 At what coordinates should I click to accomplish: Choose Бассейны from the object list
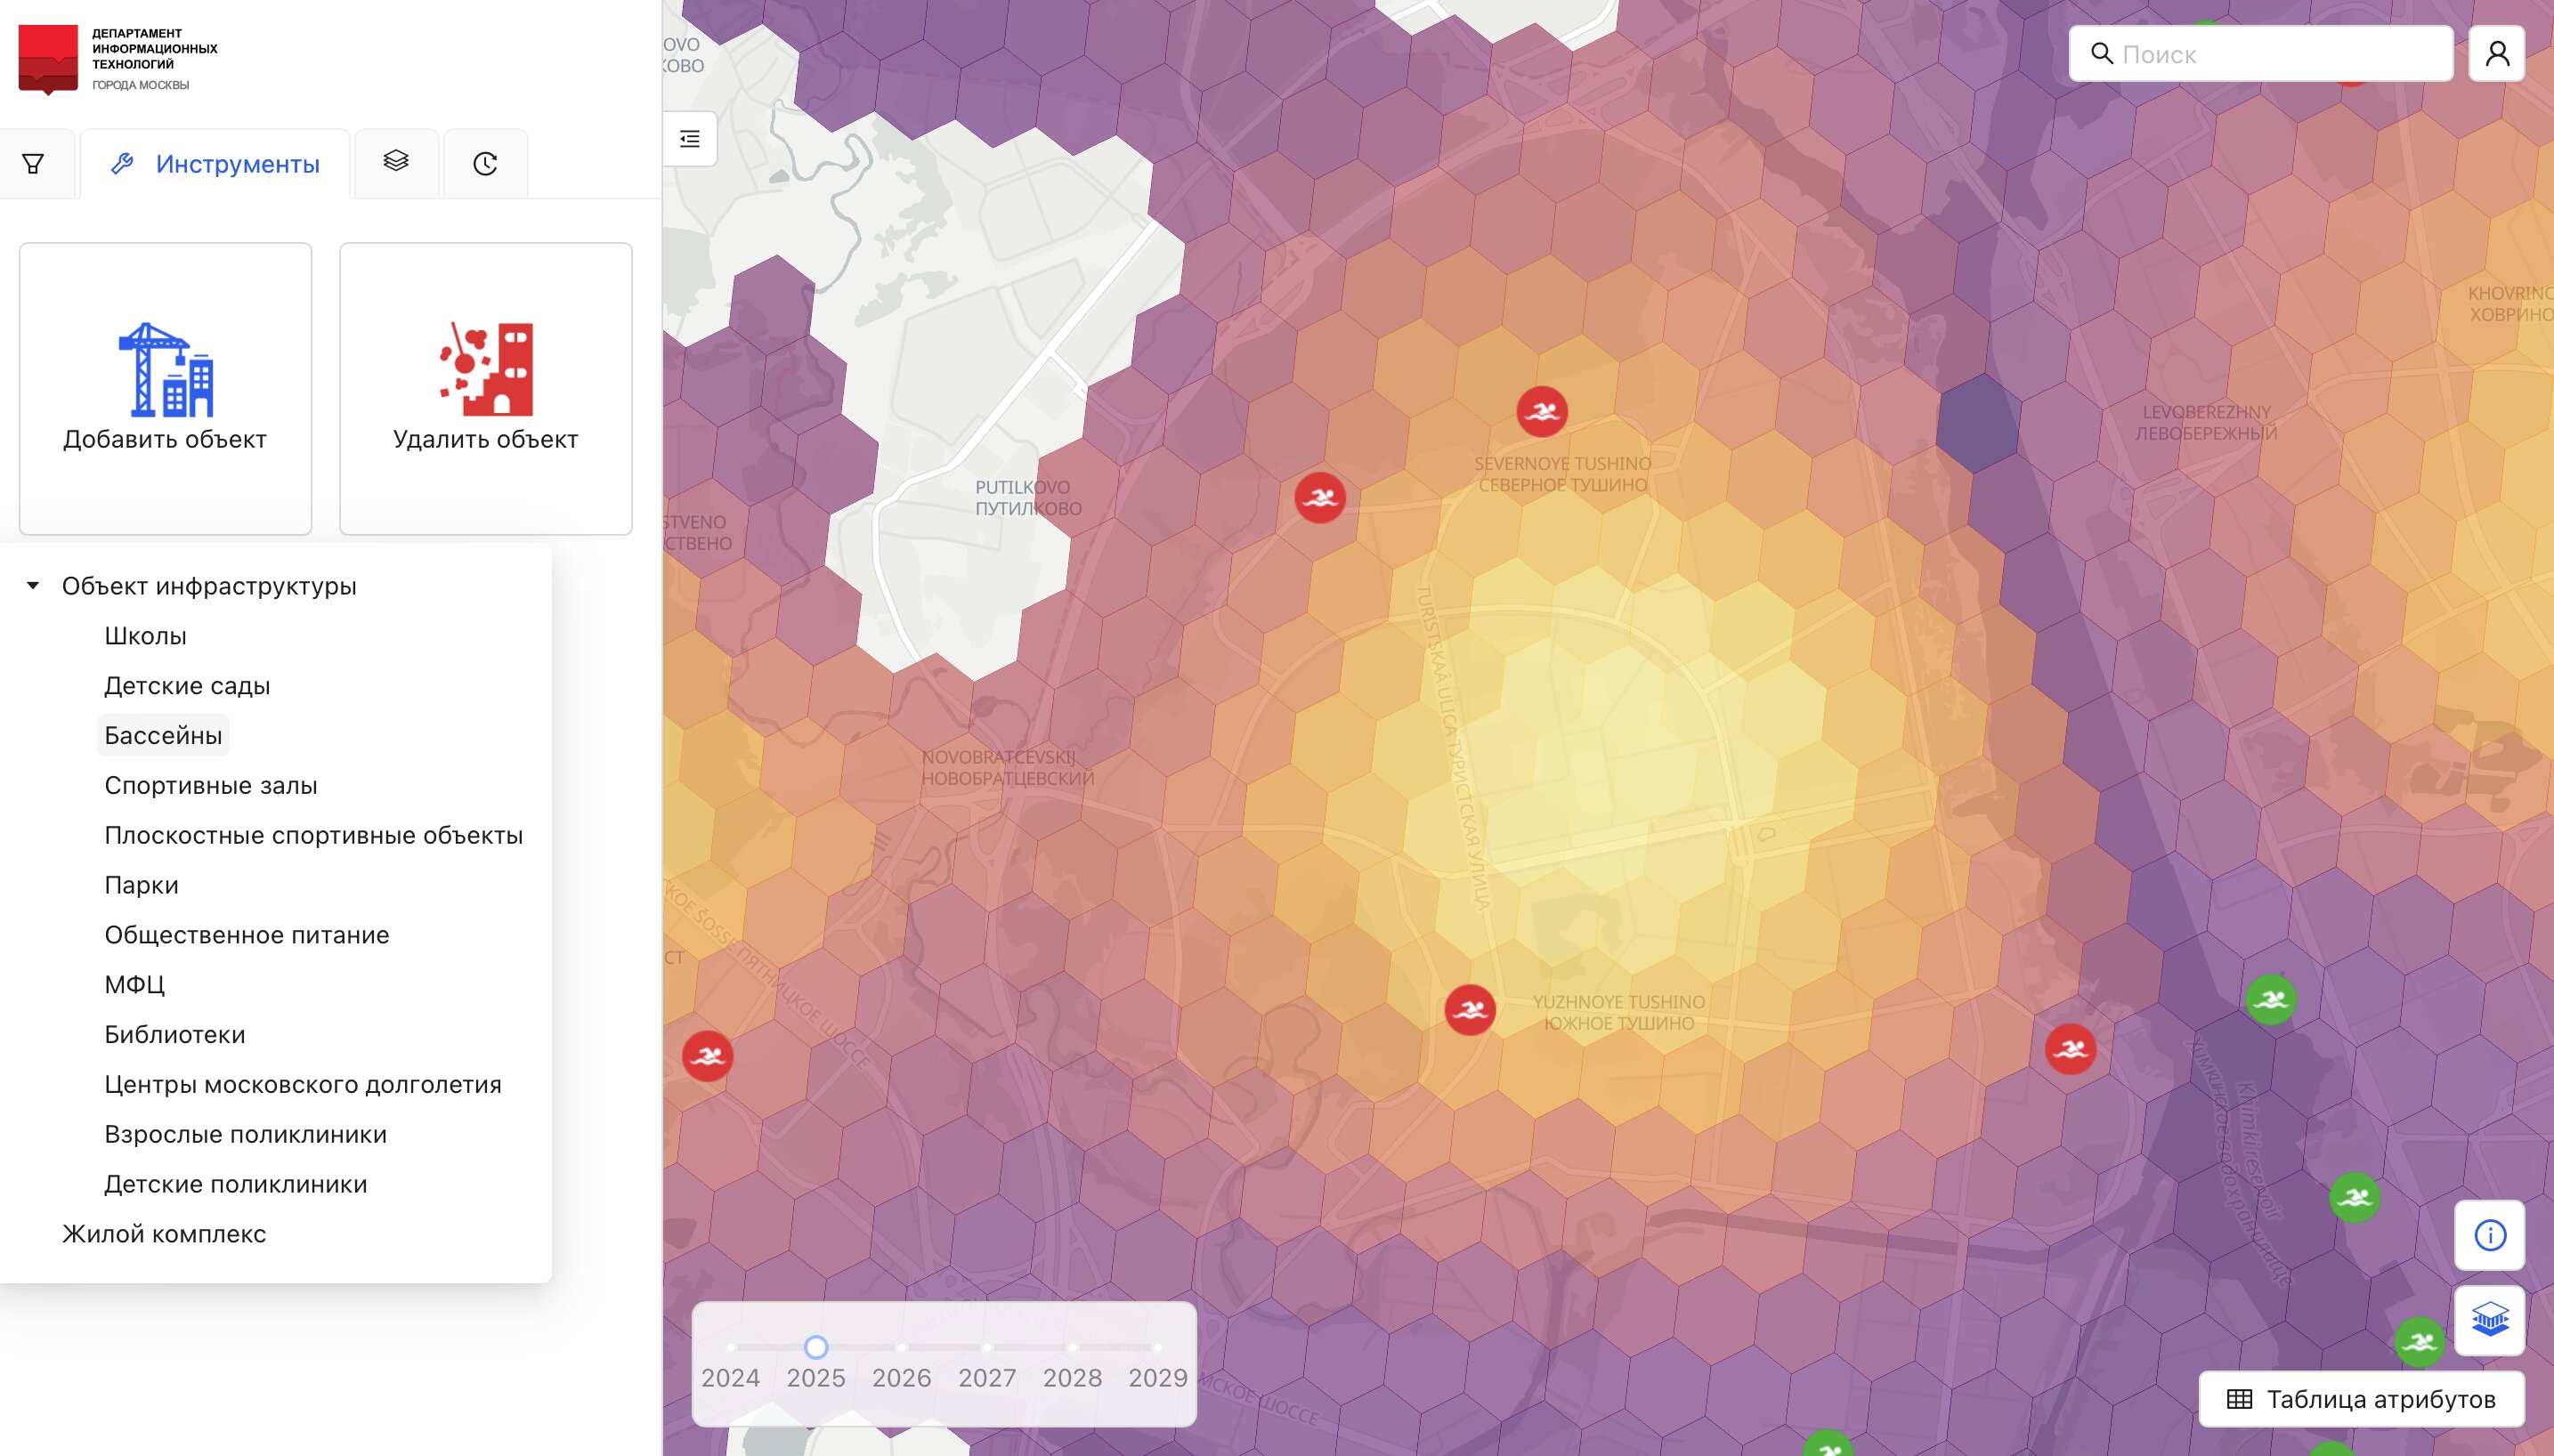tap(163, 736)
